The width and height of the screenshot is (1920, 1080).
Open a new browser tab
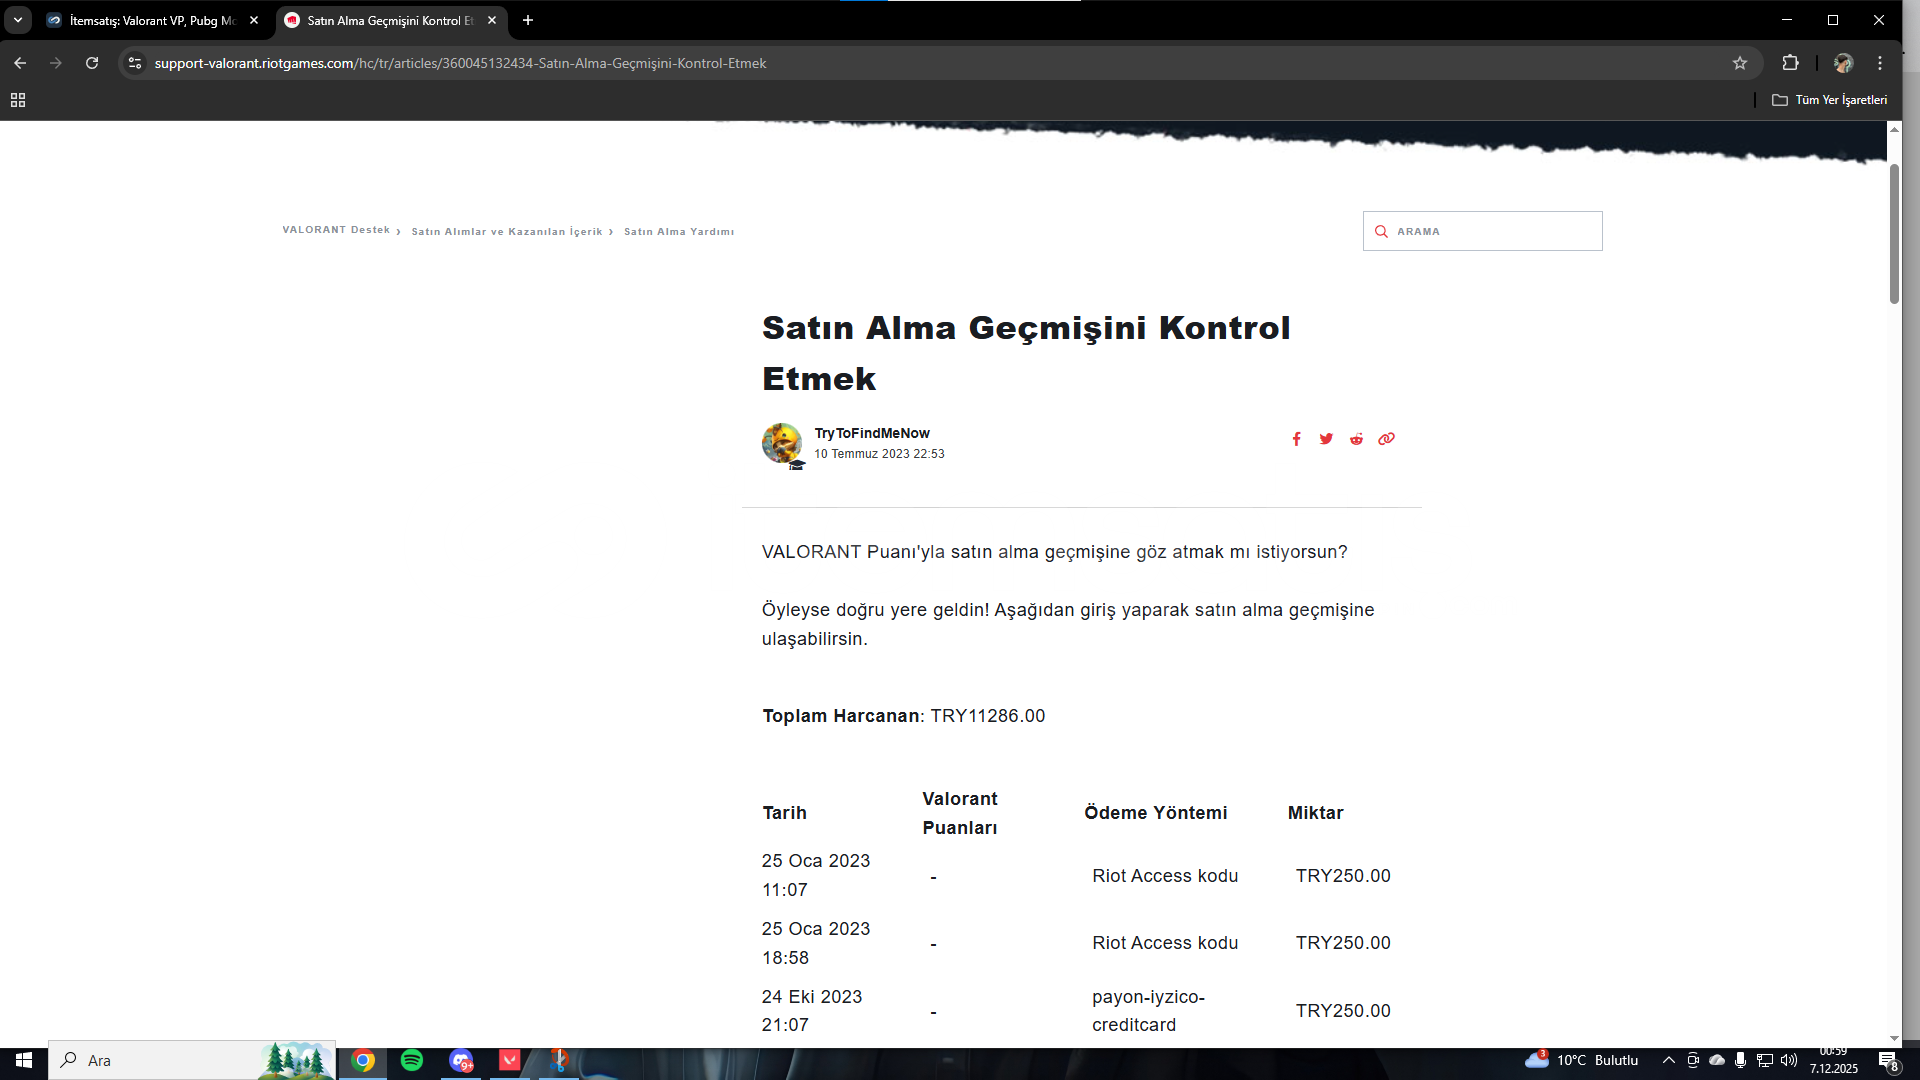tap(528, 20)
